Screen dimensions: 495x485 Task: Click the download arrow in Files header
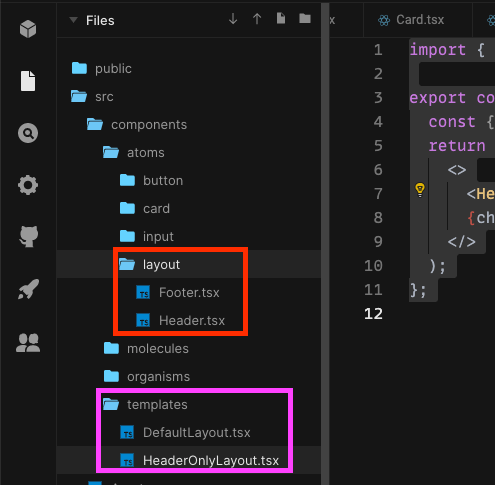tap(233, 19)
